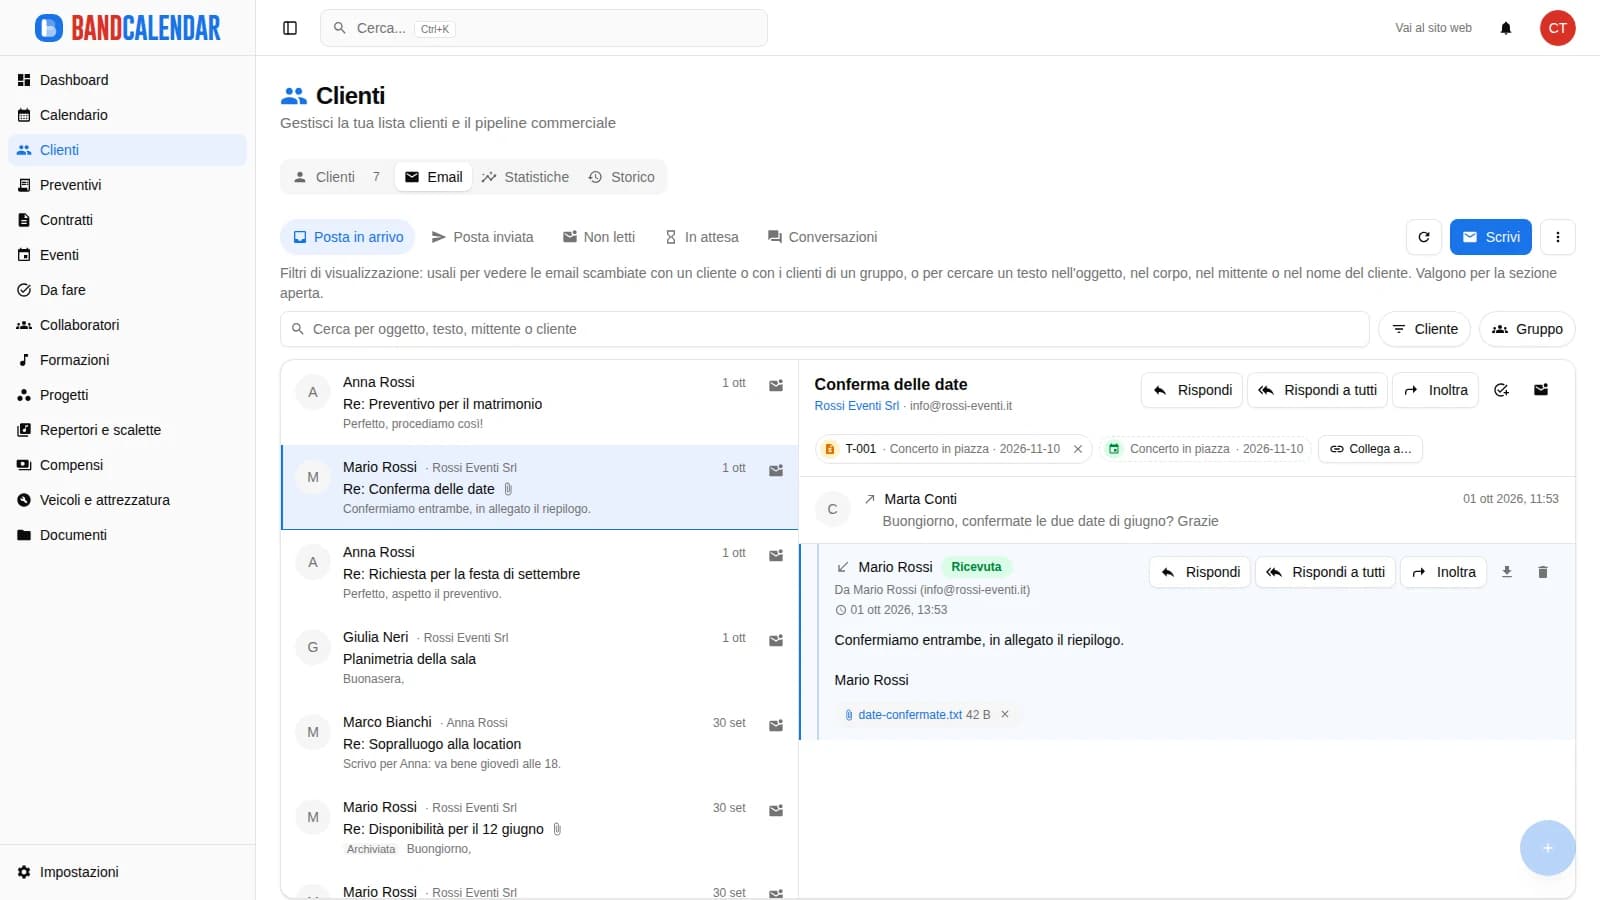Screen dimensions: 1600x900
Task: Switch to the Storico tab
Action: click(621, 177)
